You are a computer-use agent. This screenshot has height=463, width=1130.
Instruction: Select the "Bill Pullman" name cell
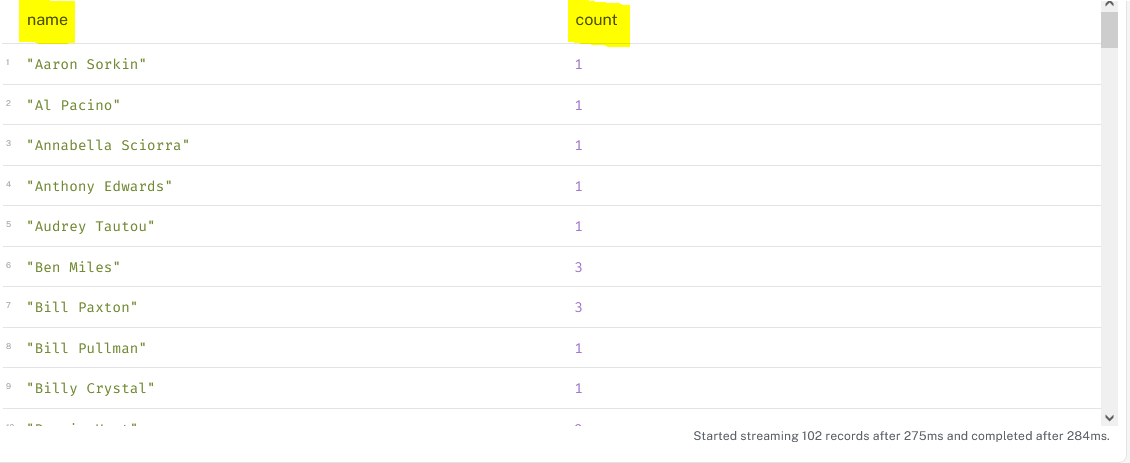pos(87,348)
